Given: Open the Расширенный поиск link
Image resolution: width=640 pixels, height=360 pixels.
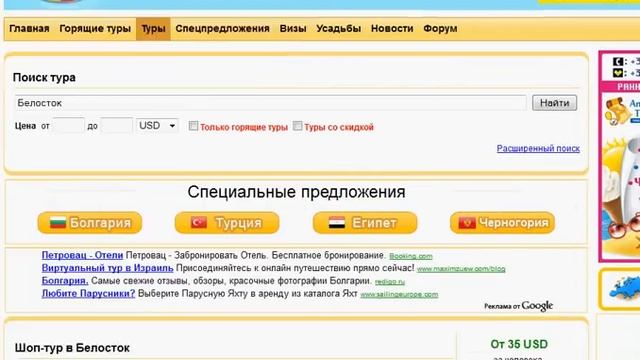Looking at the screenshot, I should coord(538,149).
